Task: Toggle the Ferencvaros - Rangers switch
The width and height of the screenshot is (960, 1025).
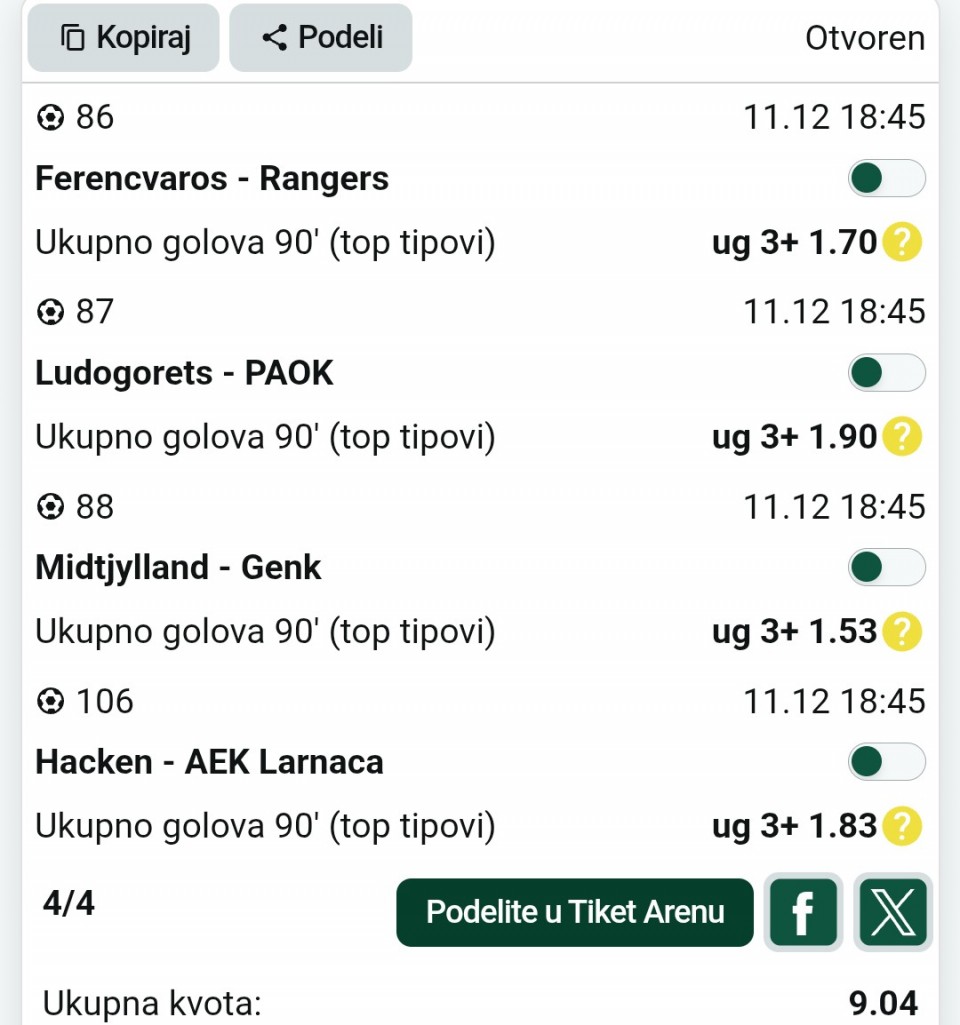Action: click(x=886, y=179)
